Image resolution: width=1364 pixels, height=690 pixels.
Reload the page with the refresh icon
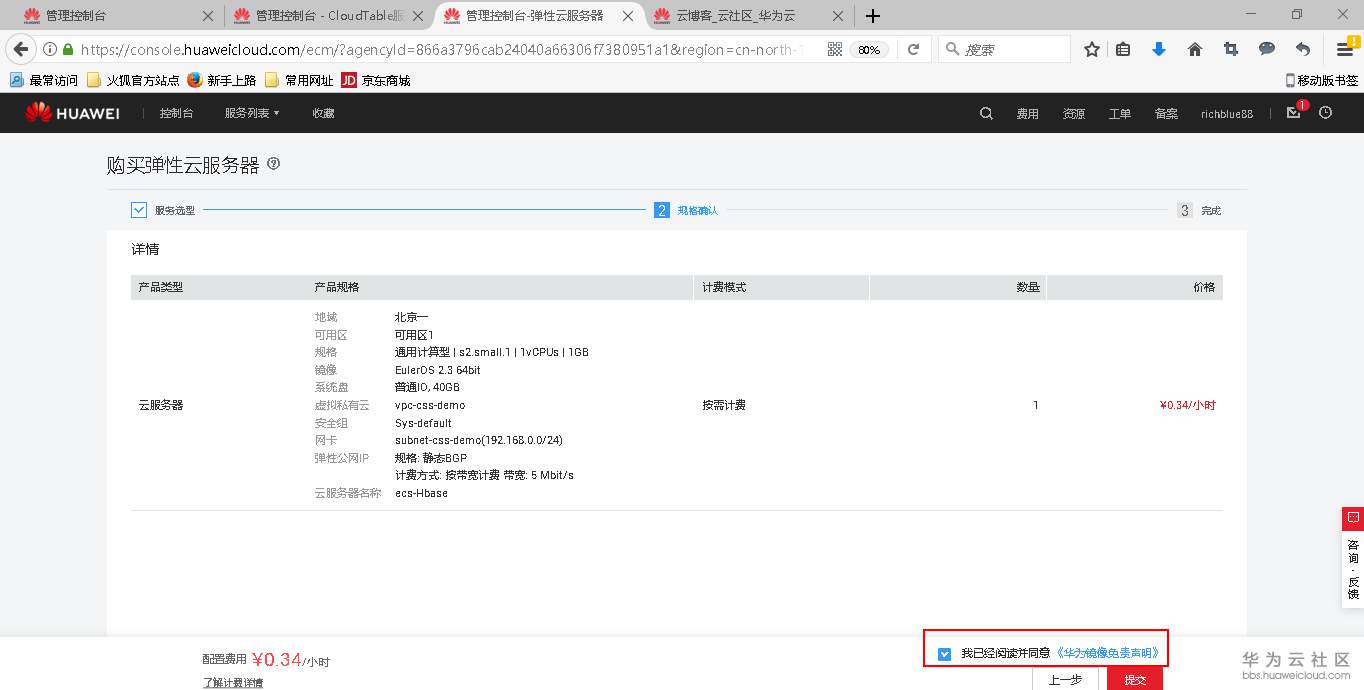click(913, 49)
